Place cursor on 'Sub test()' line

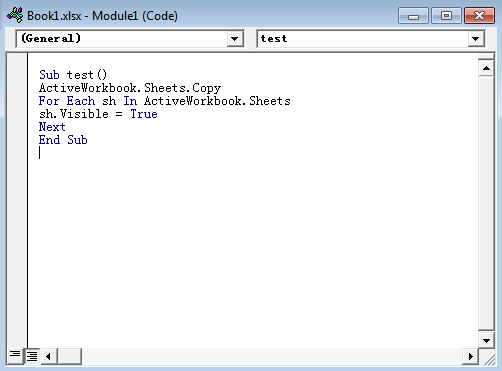click(x=73, y=75)
